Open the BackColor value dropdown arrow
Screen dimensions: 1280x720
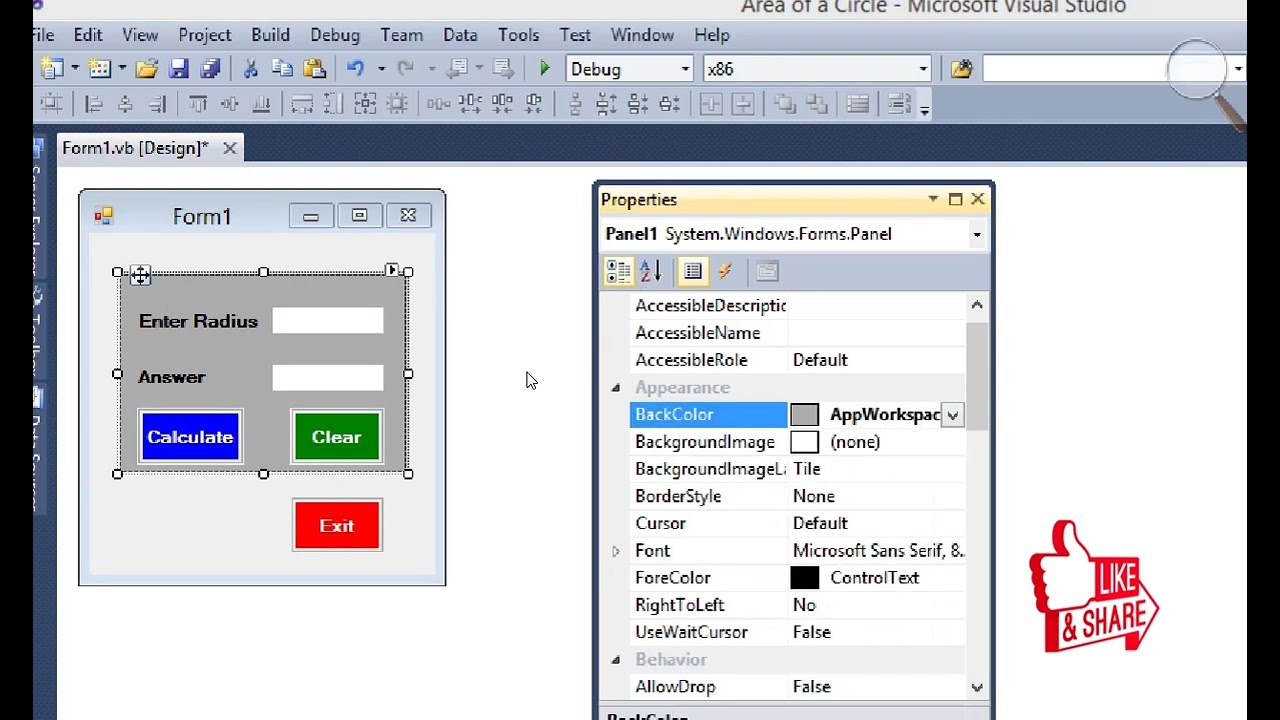point(953,415)
